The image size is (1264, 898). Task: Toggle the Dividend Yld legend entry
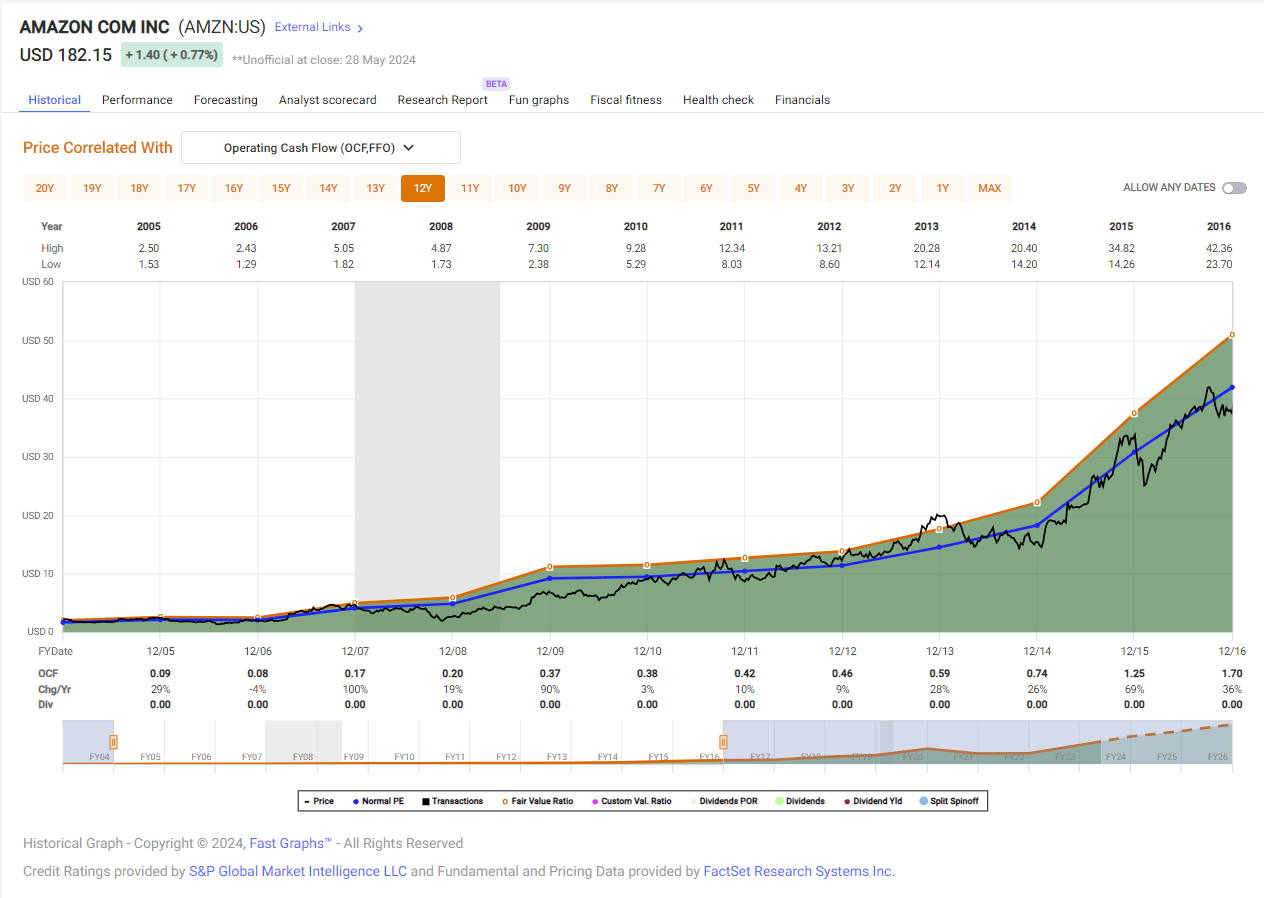[874, 801]
